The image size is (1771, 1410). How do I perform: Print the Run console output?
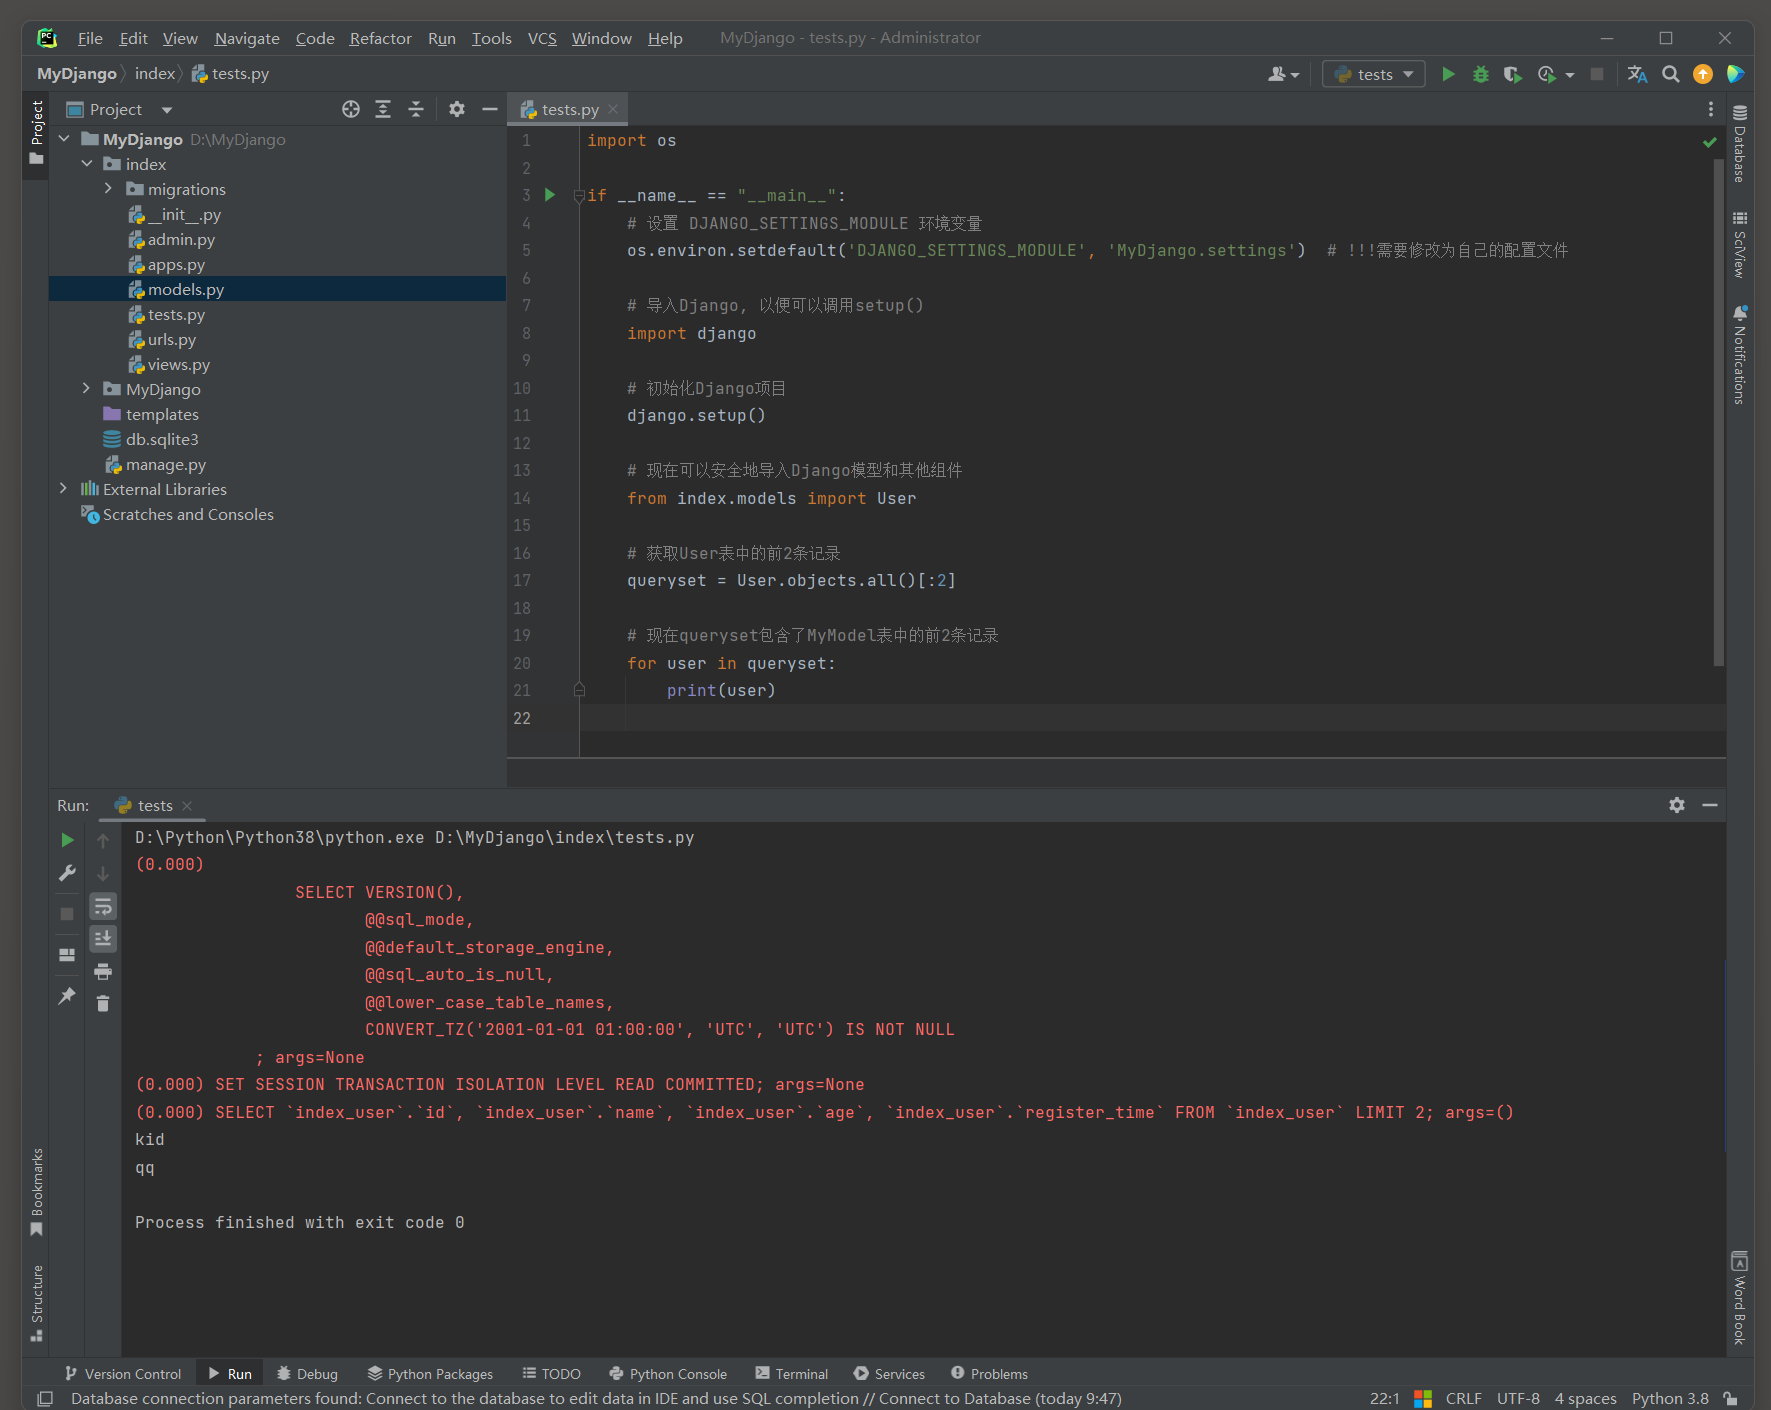pyautogui.click(x=103, y=971)
